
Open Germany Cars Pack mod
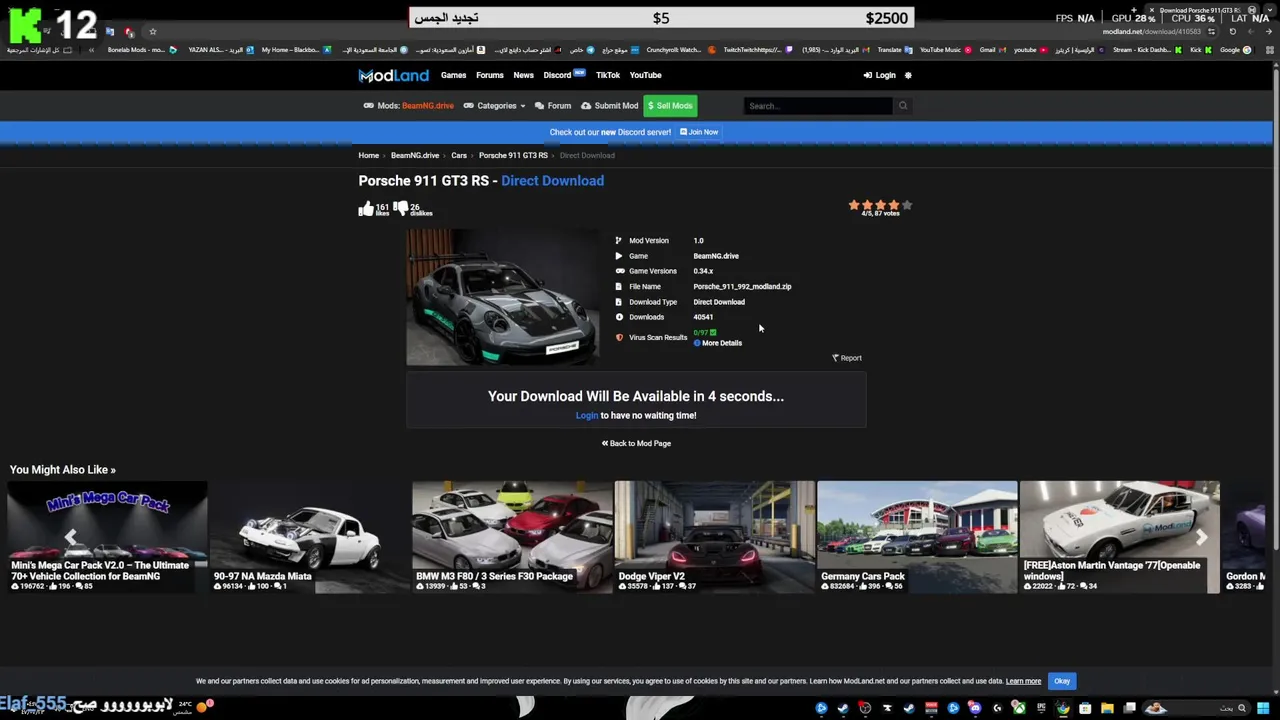[x=917, y=537]
